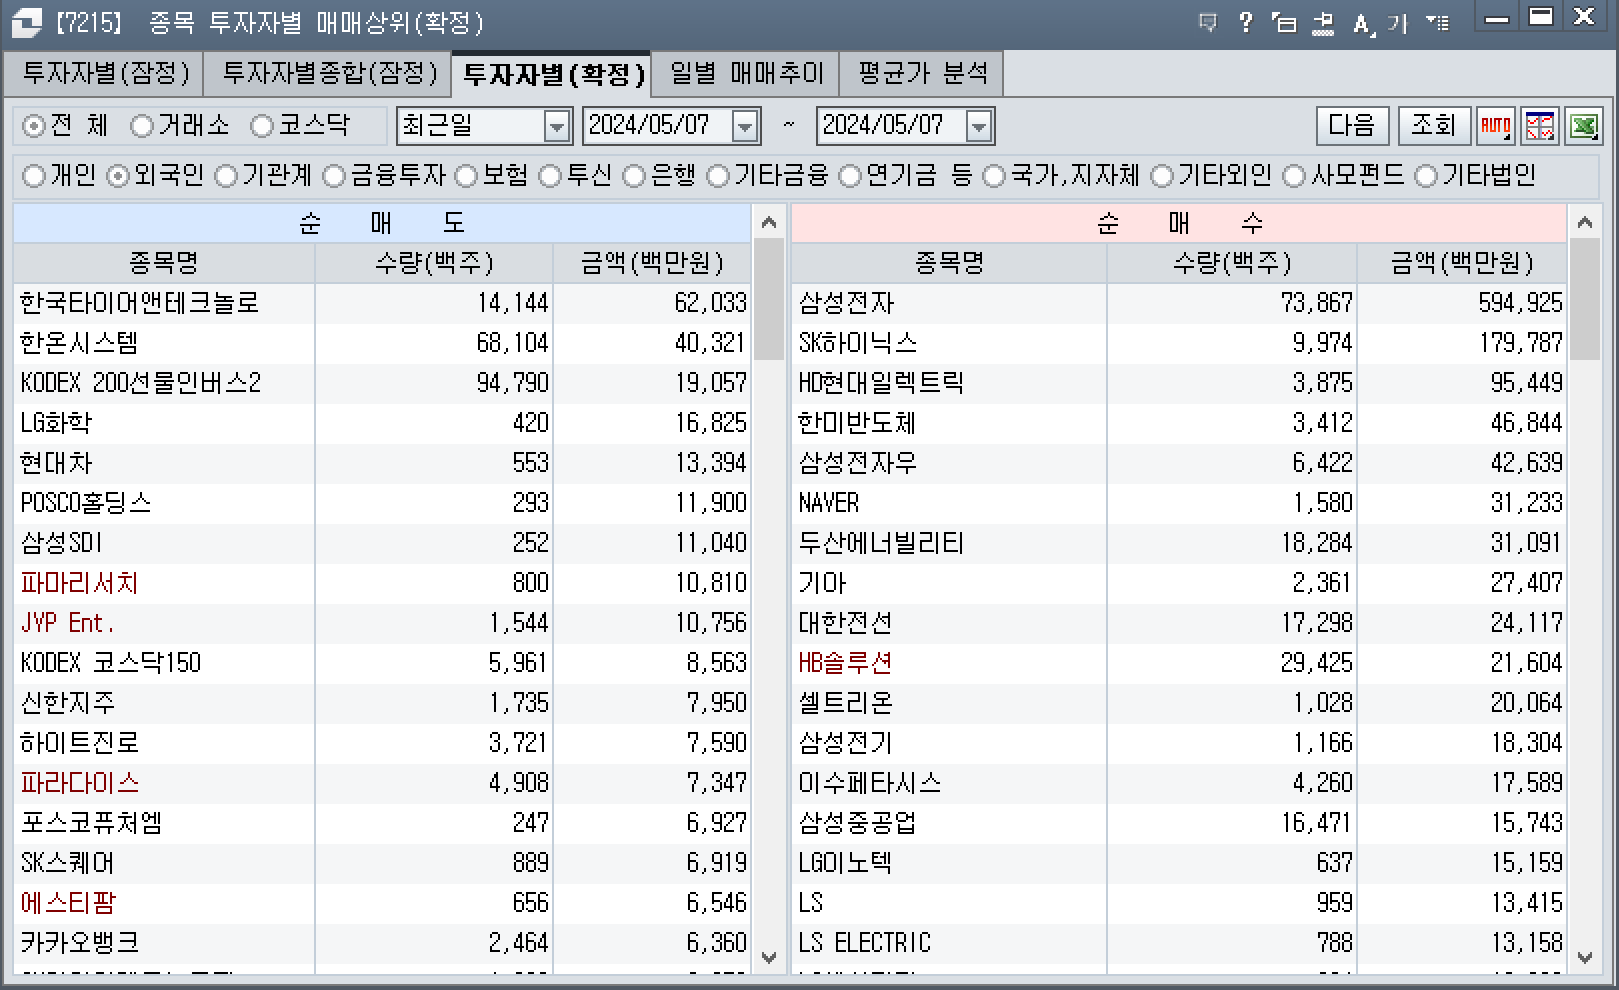Select the 전체 market radio button
1619x990 pixels.
(34, 126)
